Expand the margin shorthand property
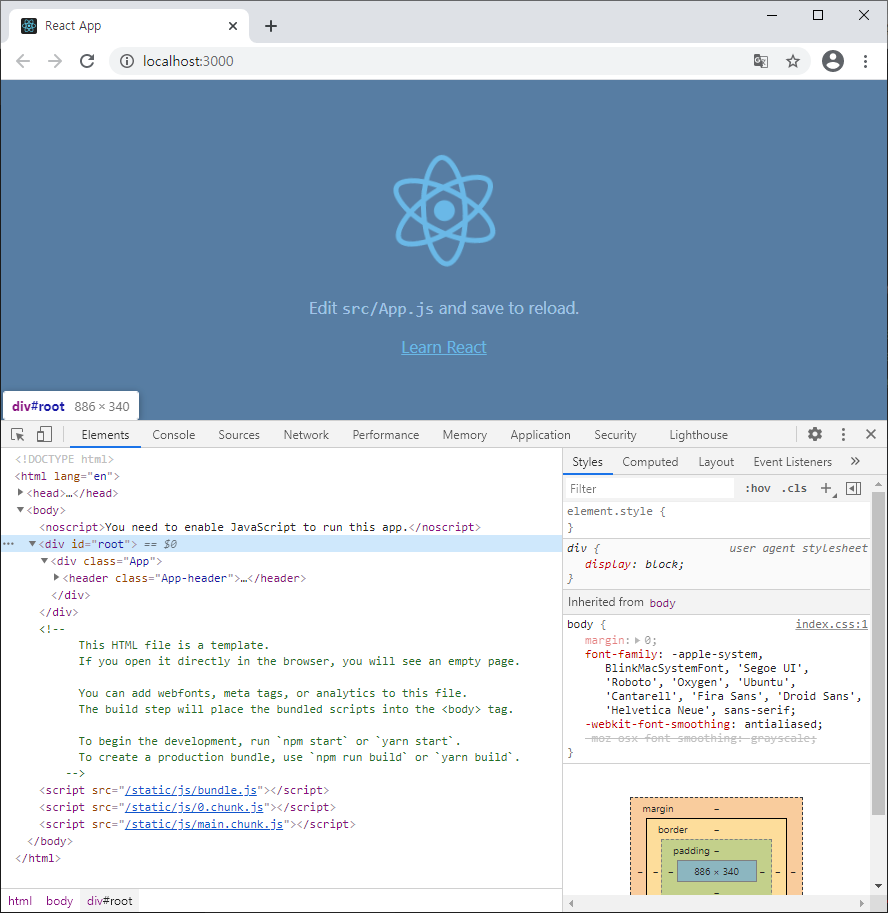Screen dimensions: 888x913 pyautogui.click(x=637, y=640)
